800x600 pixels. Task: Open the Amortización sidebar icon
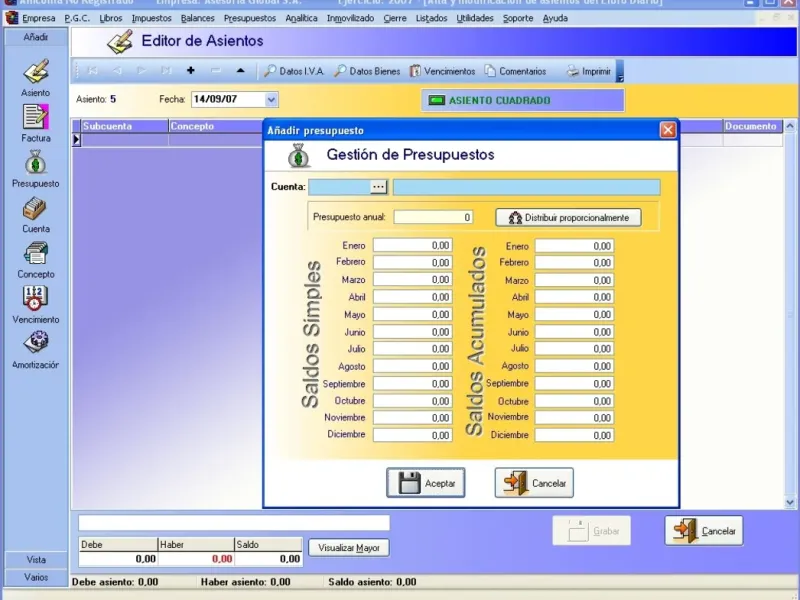point(36,343)
